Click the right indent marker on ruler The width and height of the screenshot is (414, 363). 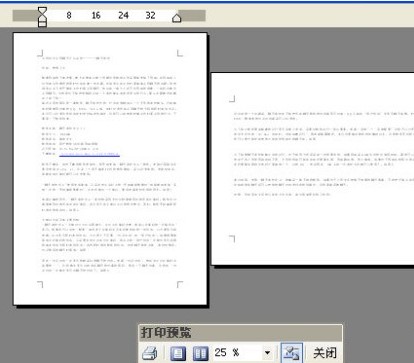[177, 18]
